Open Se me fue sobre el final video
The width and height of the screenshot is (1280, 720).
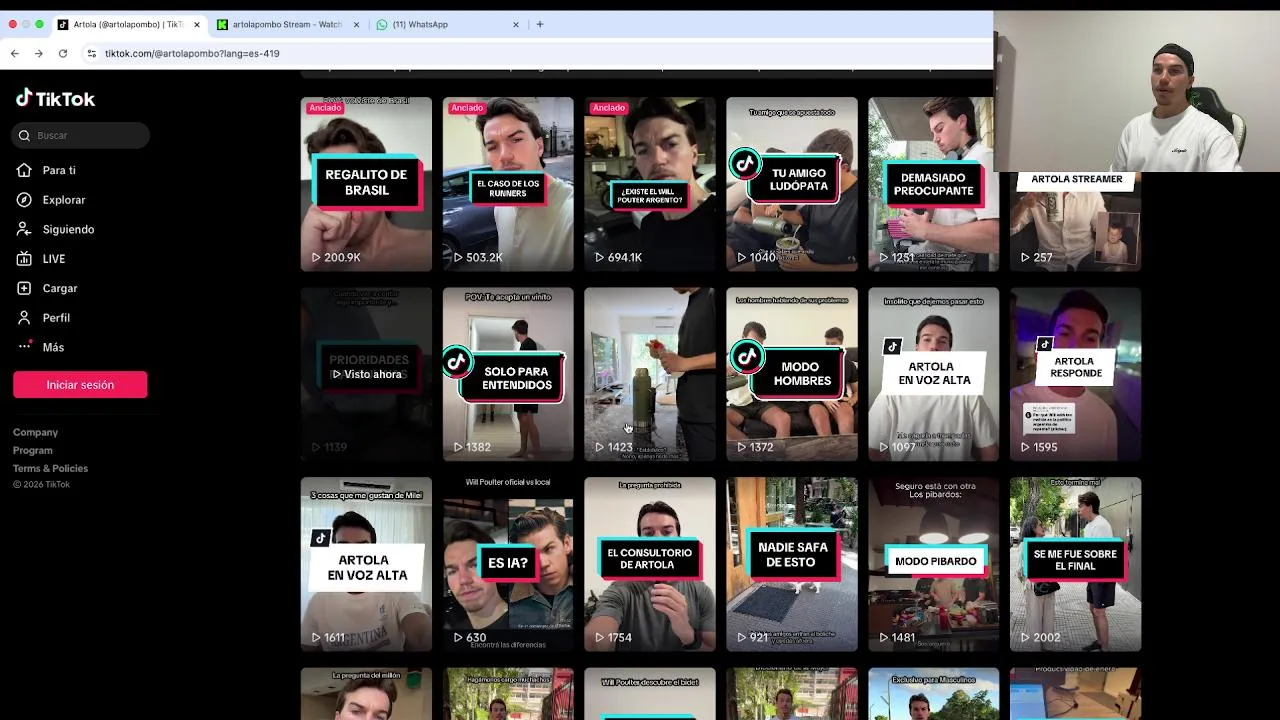1075,564
